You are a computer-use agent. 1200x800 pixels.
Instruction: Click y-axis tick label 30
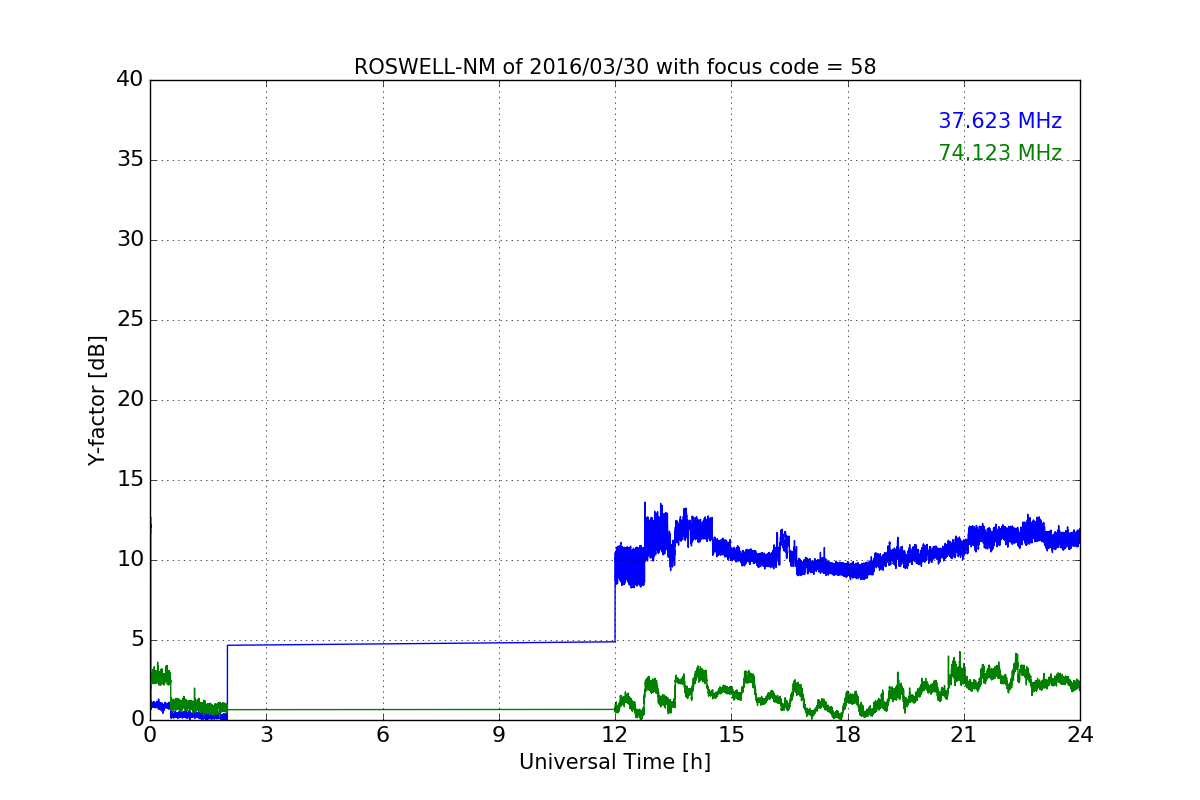pyautogui.click(x=129, y=240)
